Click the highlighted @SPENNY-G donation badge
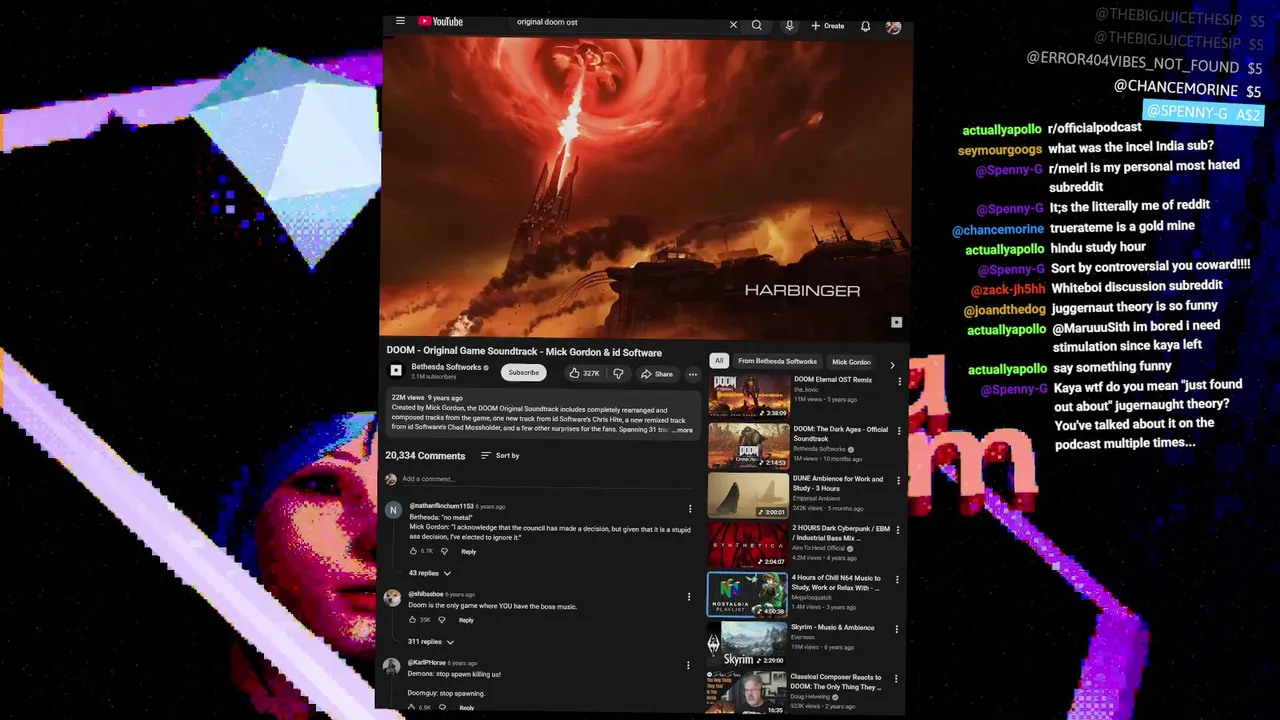1280x720 pixels. pos(1203,113)
